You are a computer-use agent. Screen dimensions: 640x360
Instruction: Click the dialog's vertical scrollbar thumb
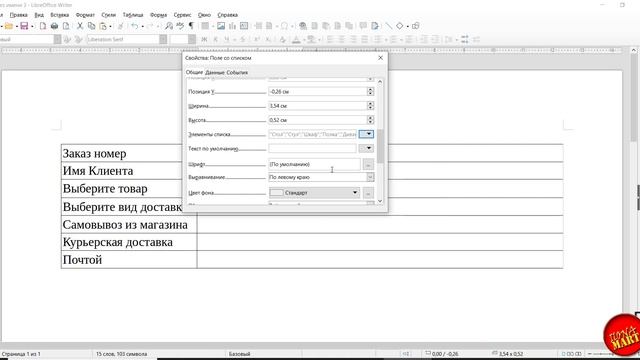tap(380, 146)
